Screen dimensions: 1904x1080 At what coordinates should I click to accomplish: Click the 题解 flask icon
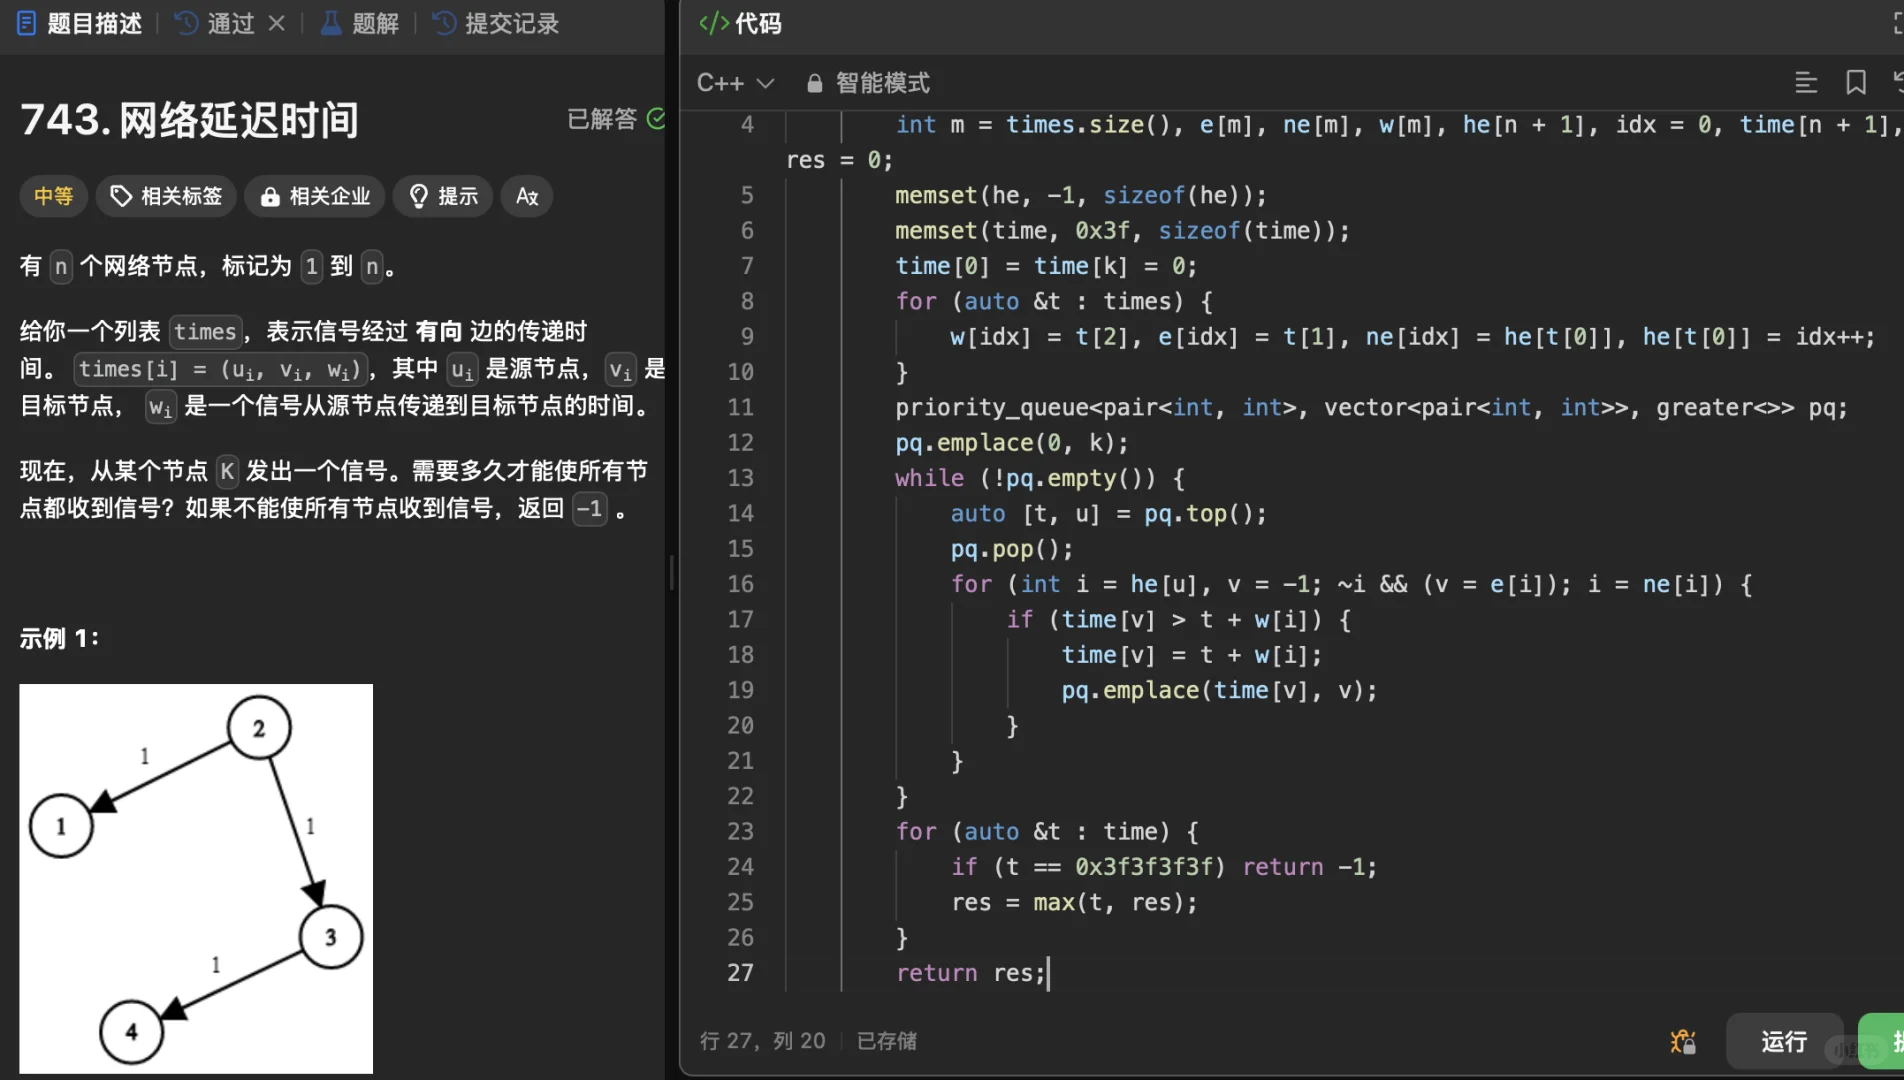(x=331, y=23)
